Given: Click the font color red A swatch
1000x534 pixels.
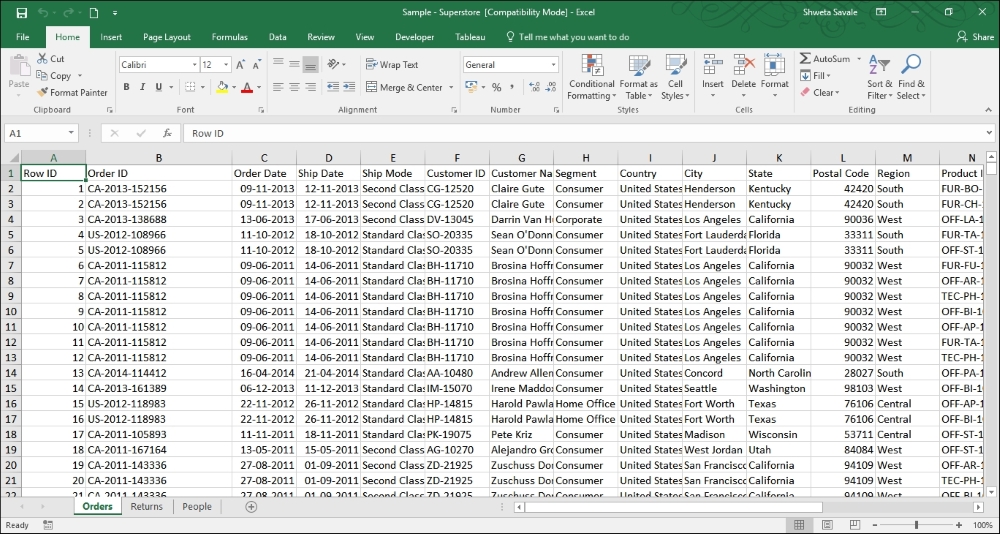Looking at the screenshot, I should pyautogui.click(x=247, y=87).
